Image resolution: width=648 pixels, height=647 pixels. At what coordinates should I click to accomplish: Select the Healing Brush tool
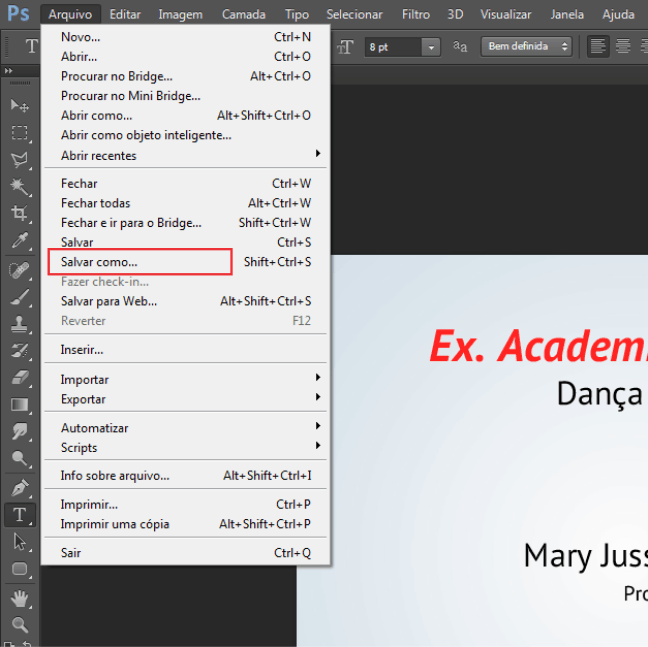(19, 270)
